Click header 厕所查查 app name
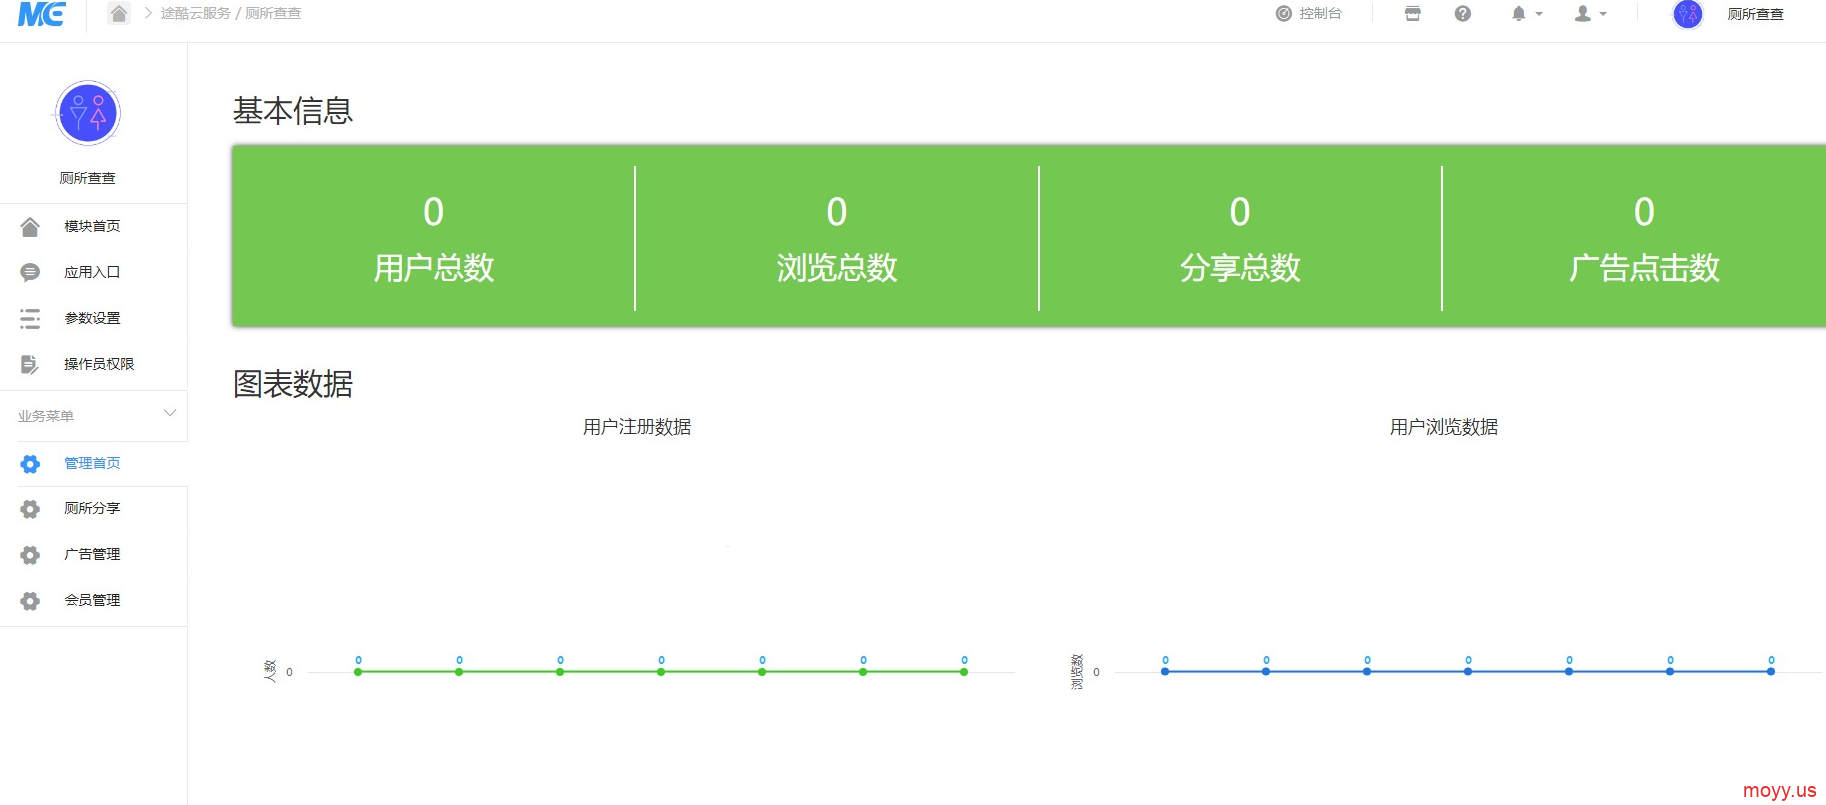Image resolution: width=1826 pixels, height=805 pixels. point(1756,14)
